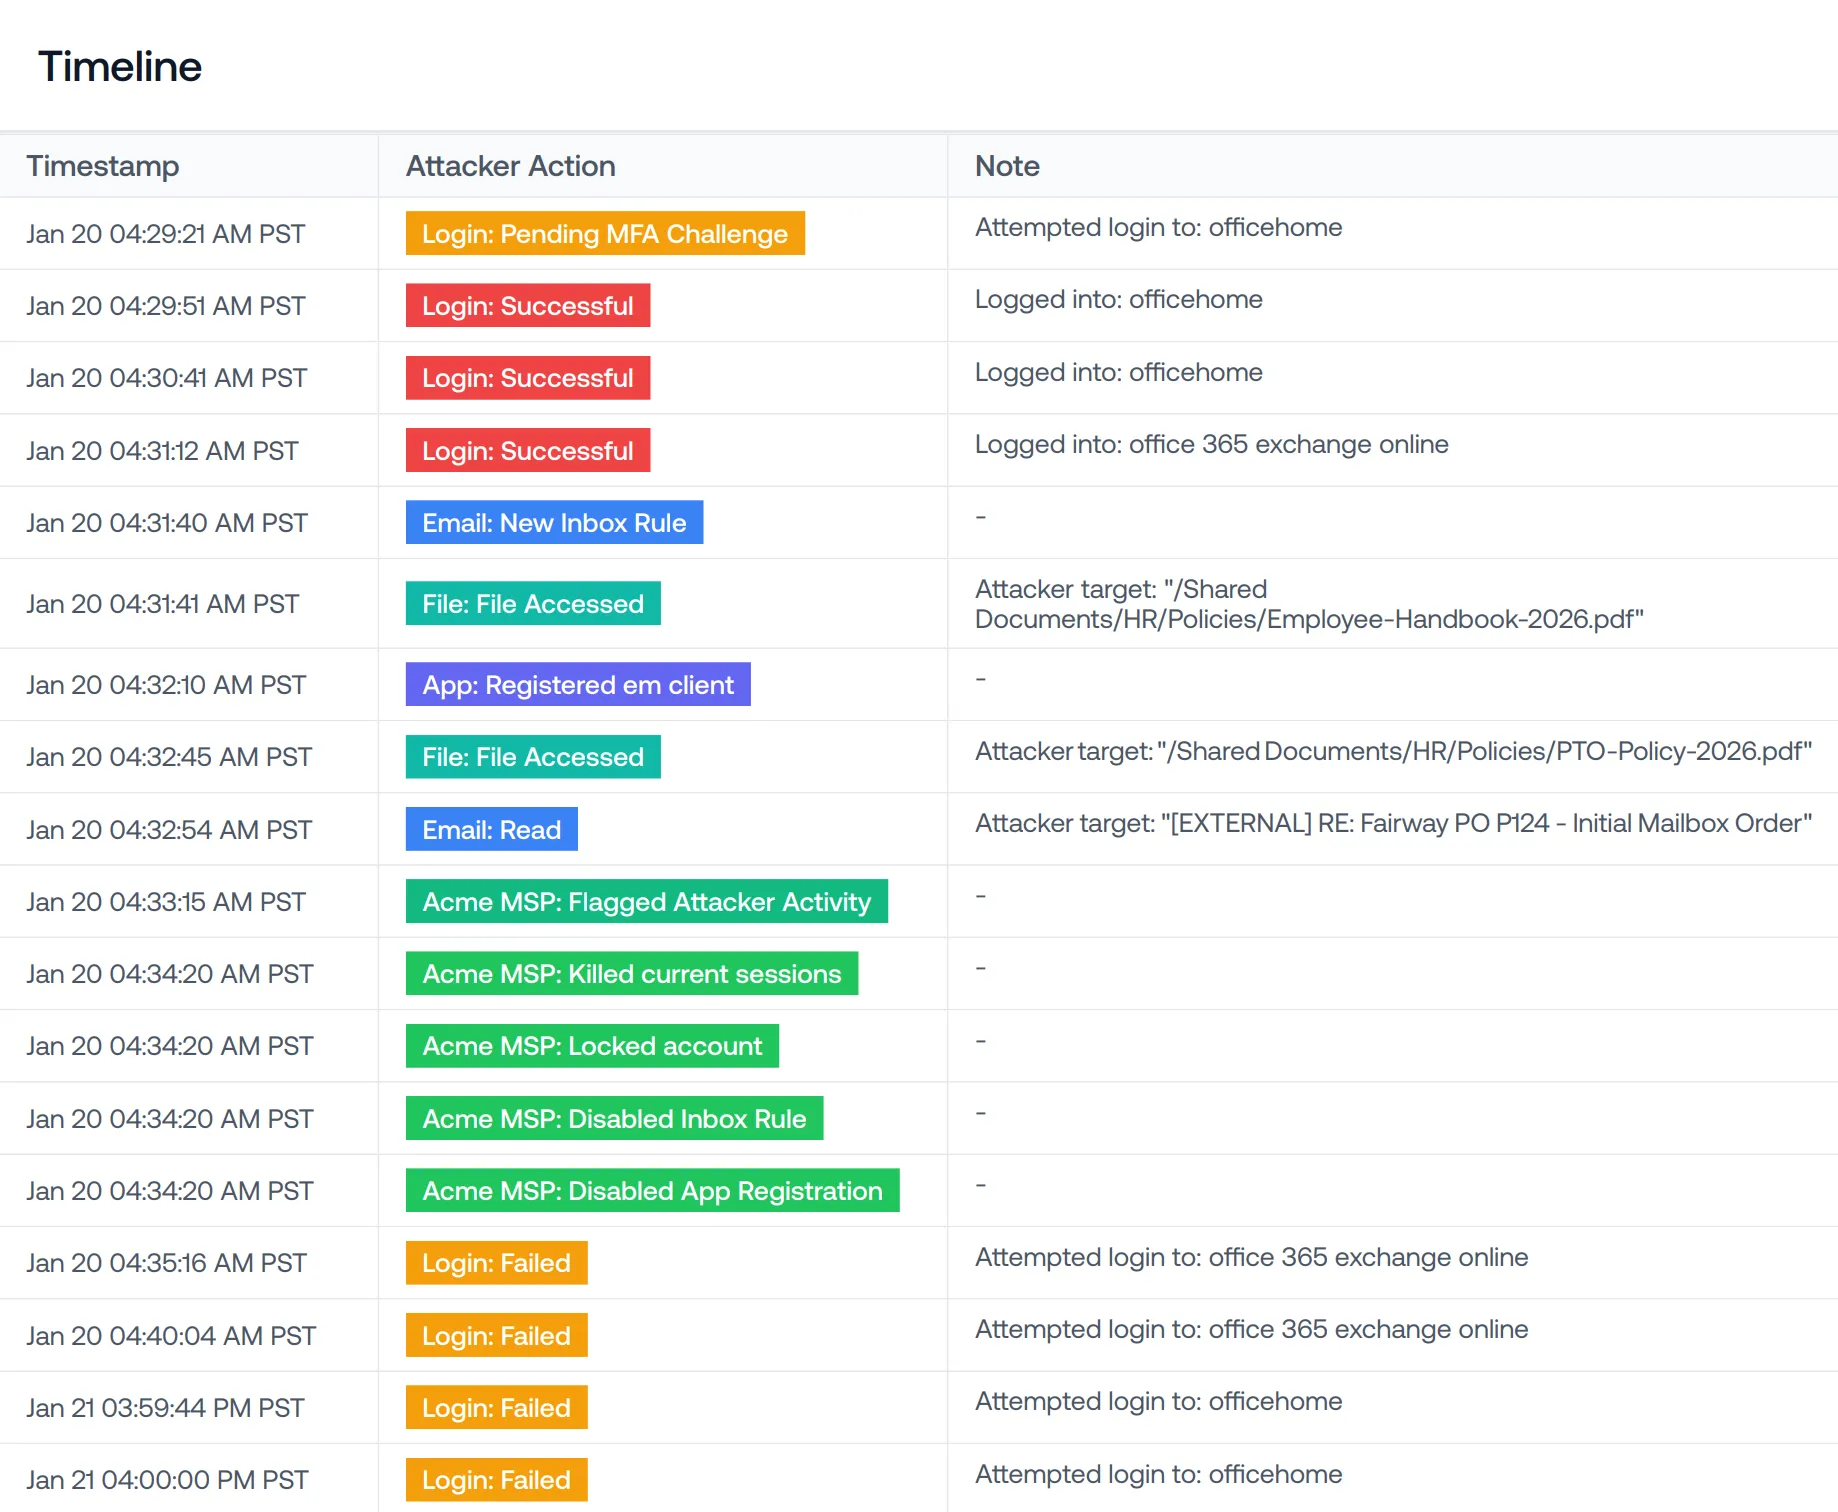Viewport: 1838px width, 1512px height.
Task: Select timestamp Jan 20 04:31:41 AM PST
Action: (163, 604)
